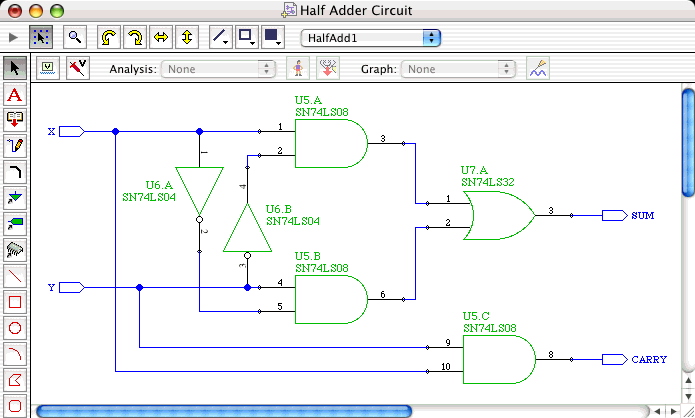Screen dimensions: 695x418
Task: Click the graph plot button
Action: click(538, 68)
